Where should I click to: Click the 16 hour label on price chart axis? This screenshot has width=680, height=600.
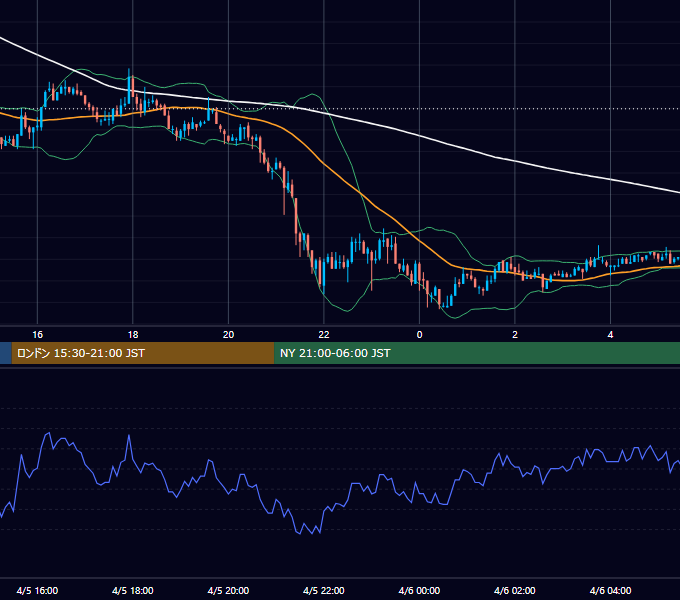coord(38,335)
